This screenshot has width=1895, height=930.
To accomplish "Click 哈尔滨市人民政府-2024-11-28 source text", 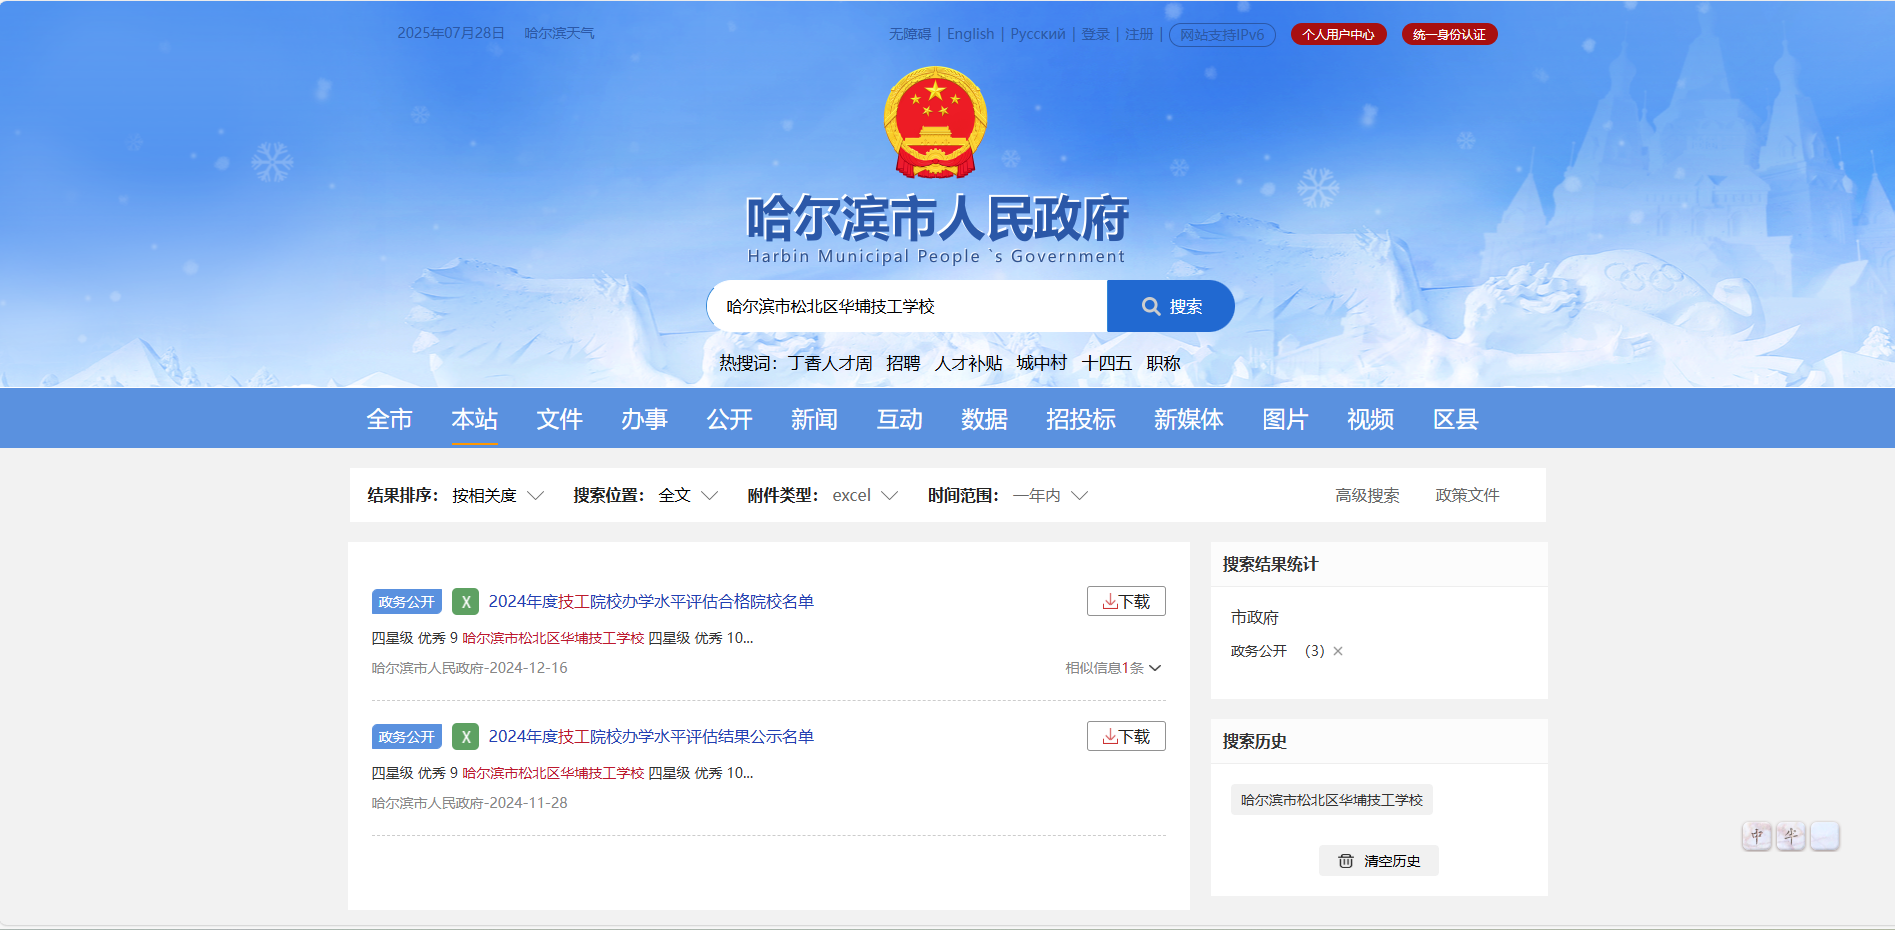I will pyautogui.click(x=469, y=803).
